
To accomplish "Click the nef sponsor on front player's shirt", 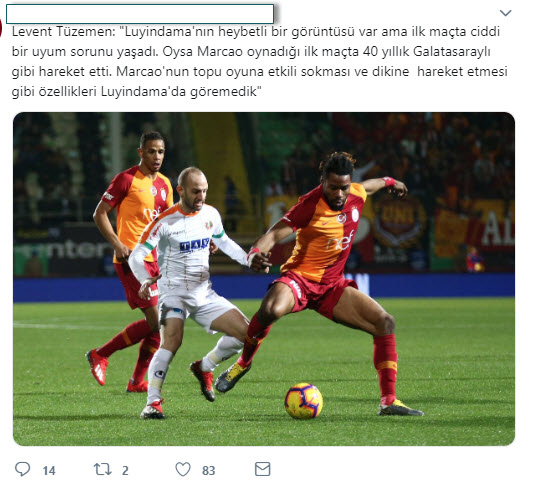I will coord(341,240).
